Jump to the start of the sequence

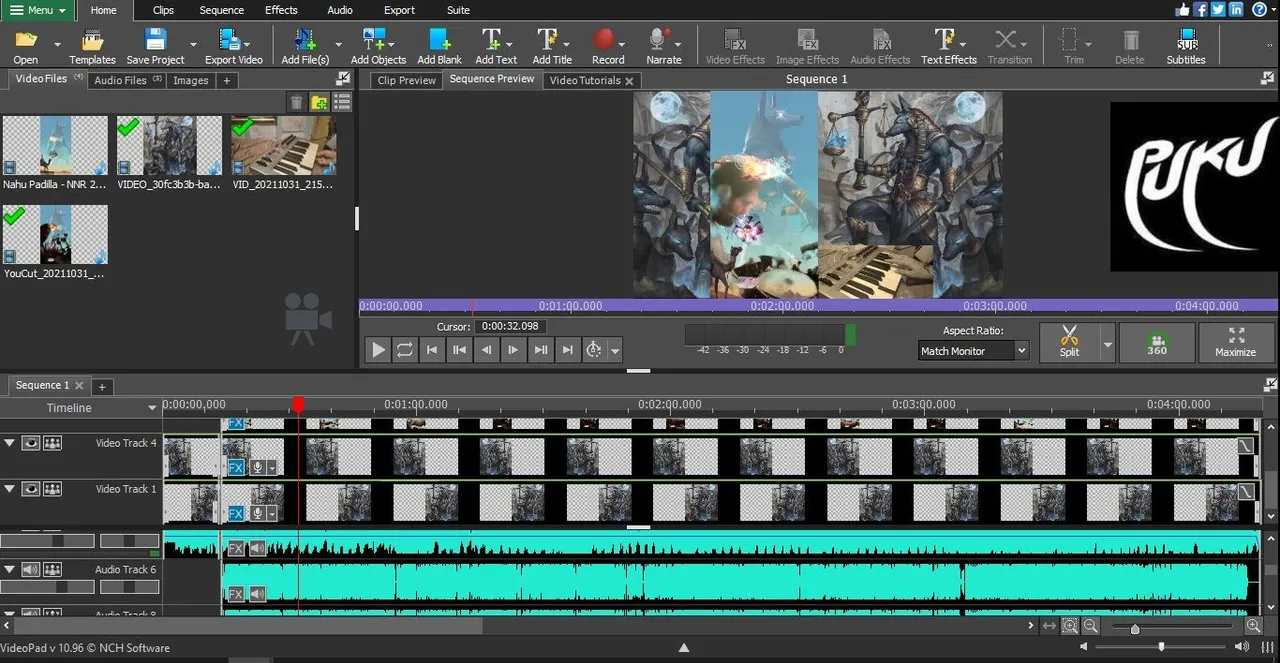pyautogui.click(x=432, y=349)
